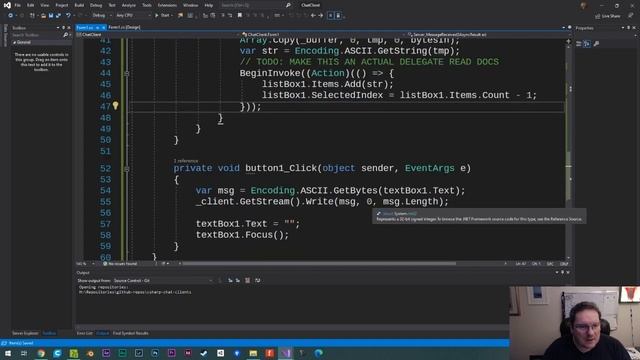Click the Save All icon
640x360 pixels.
(x=58, y=16)
